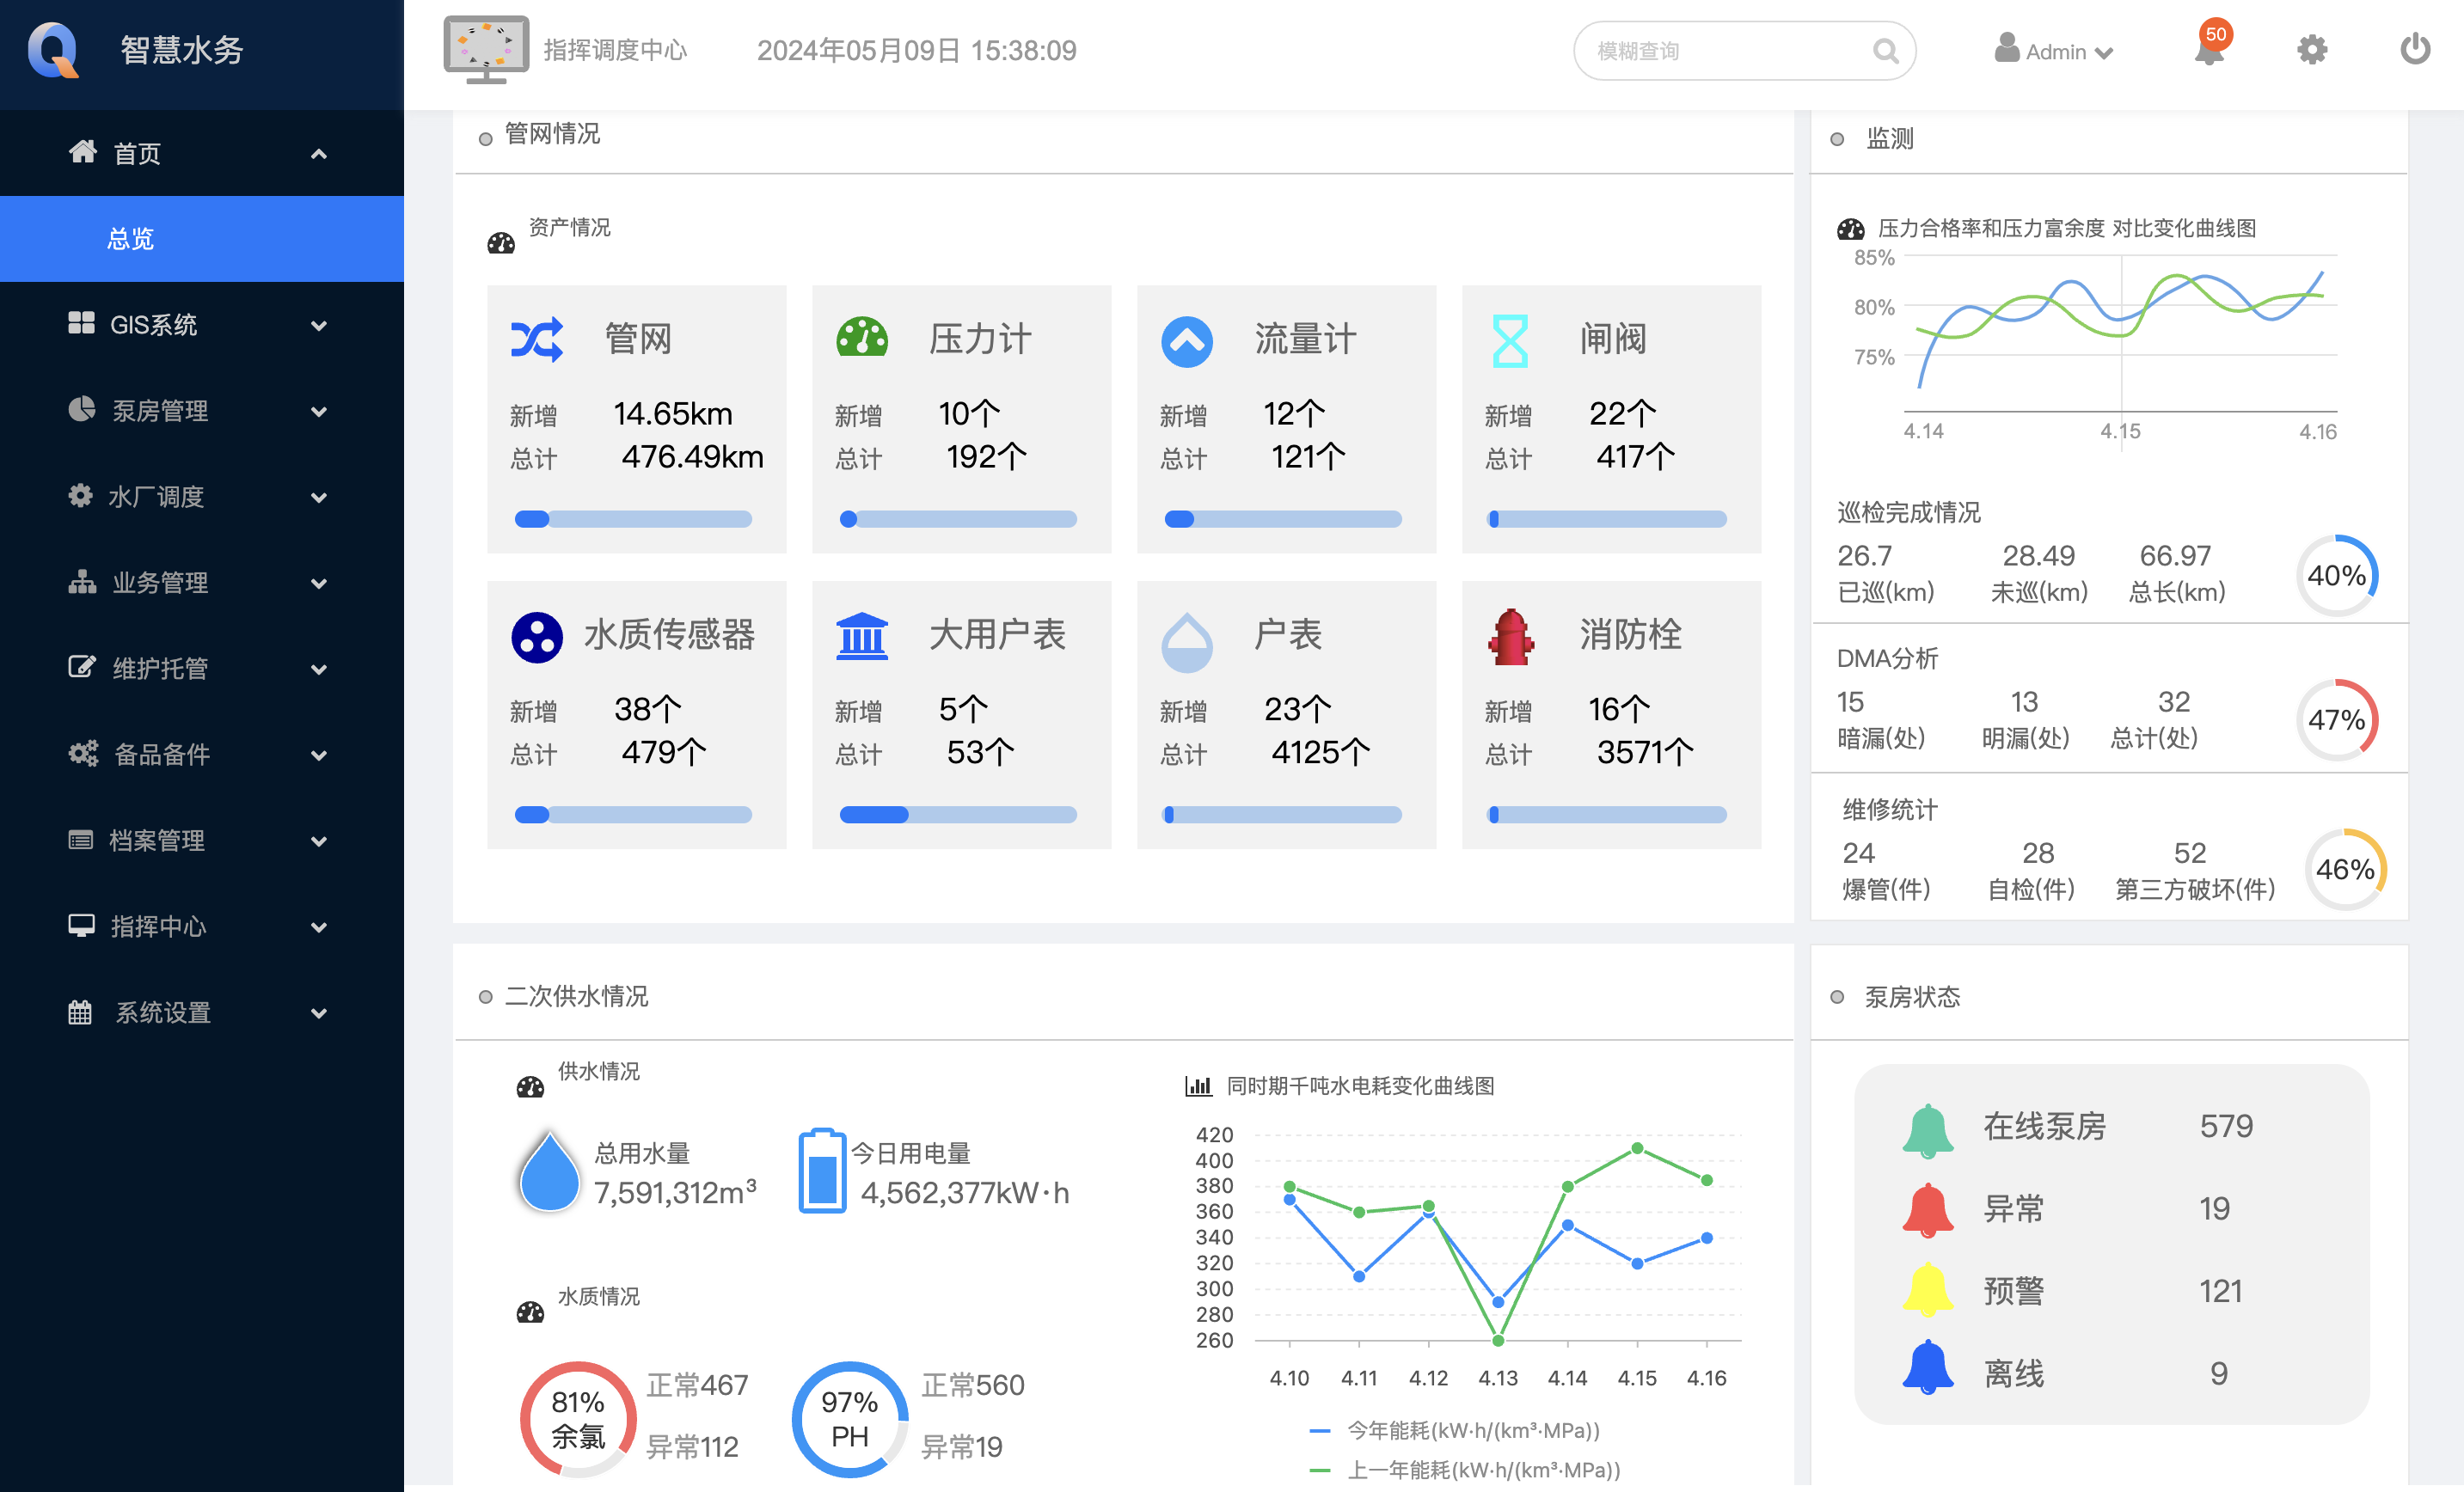
Task: Click the pipe network shuffle icon
Action: 537,339
